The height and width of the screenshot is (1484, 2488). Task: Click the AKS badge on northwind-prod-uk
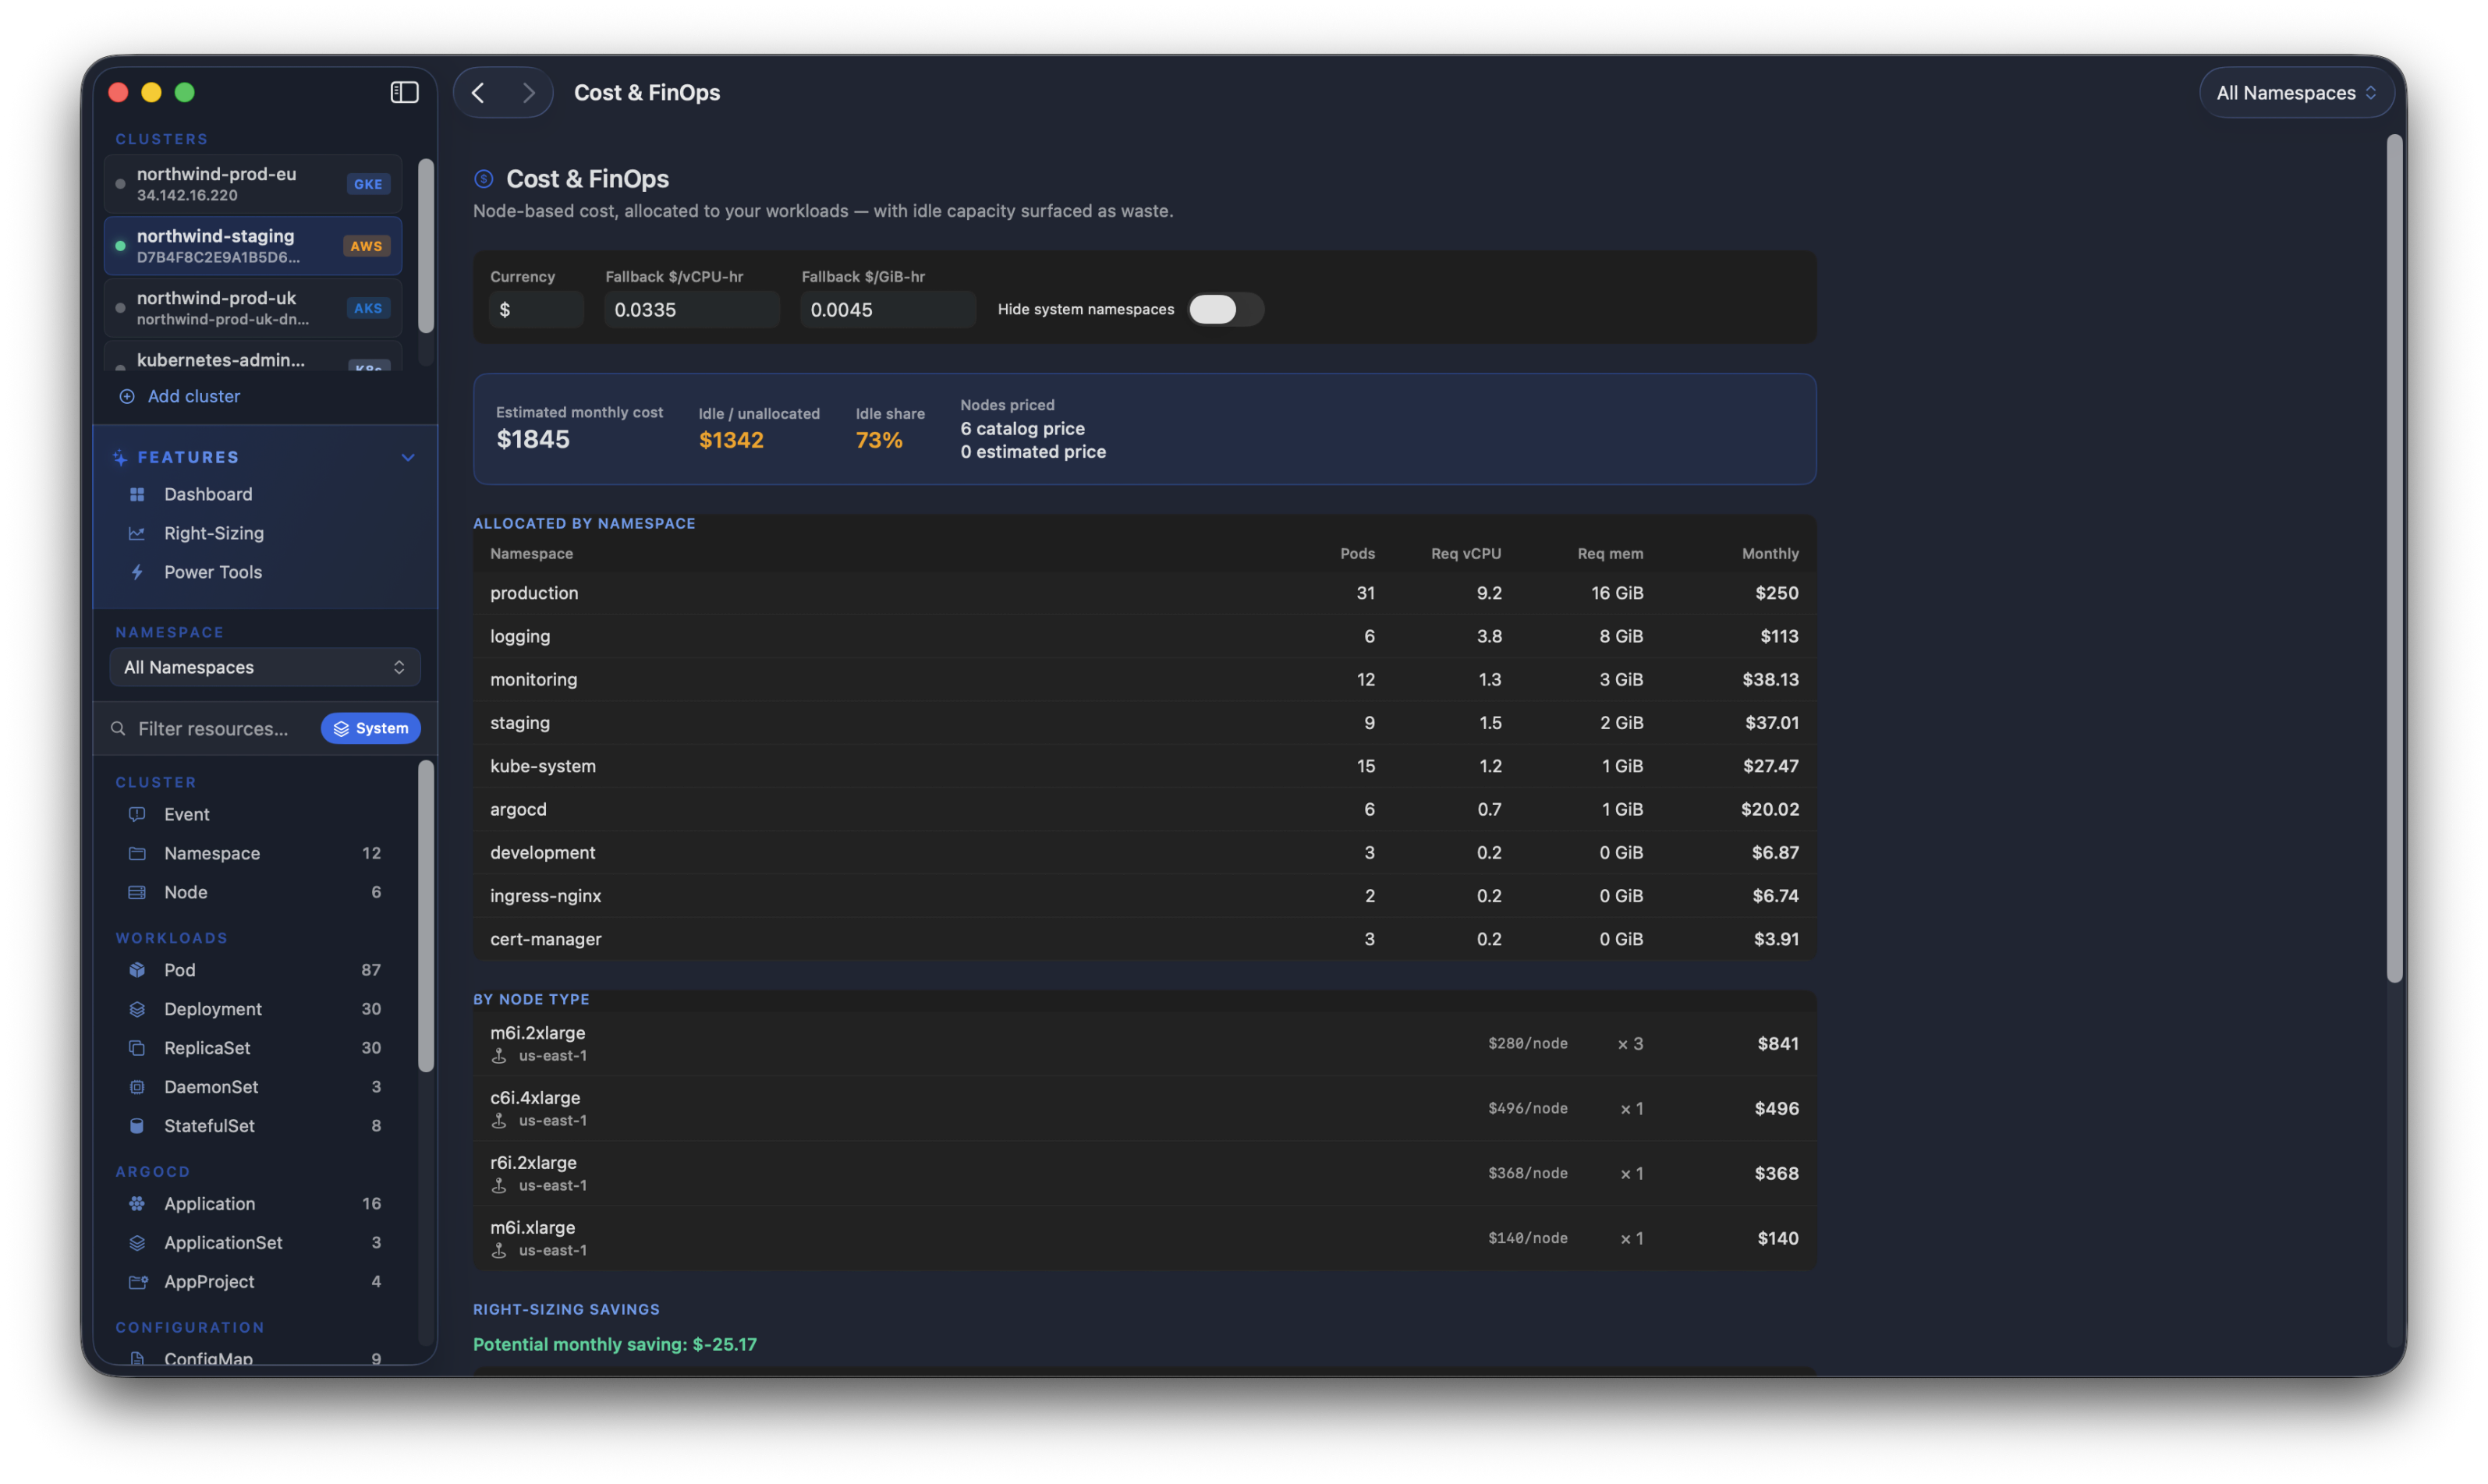(x=368, y=308)
